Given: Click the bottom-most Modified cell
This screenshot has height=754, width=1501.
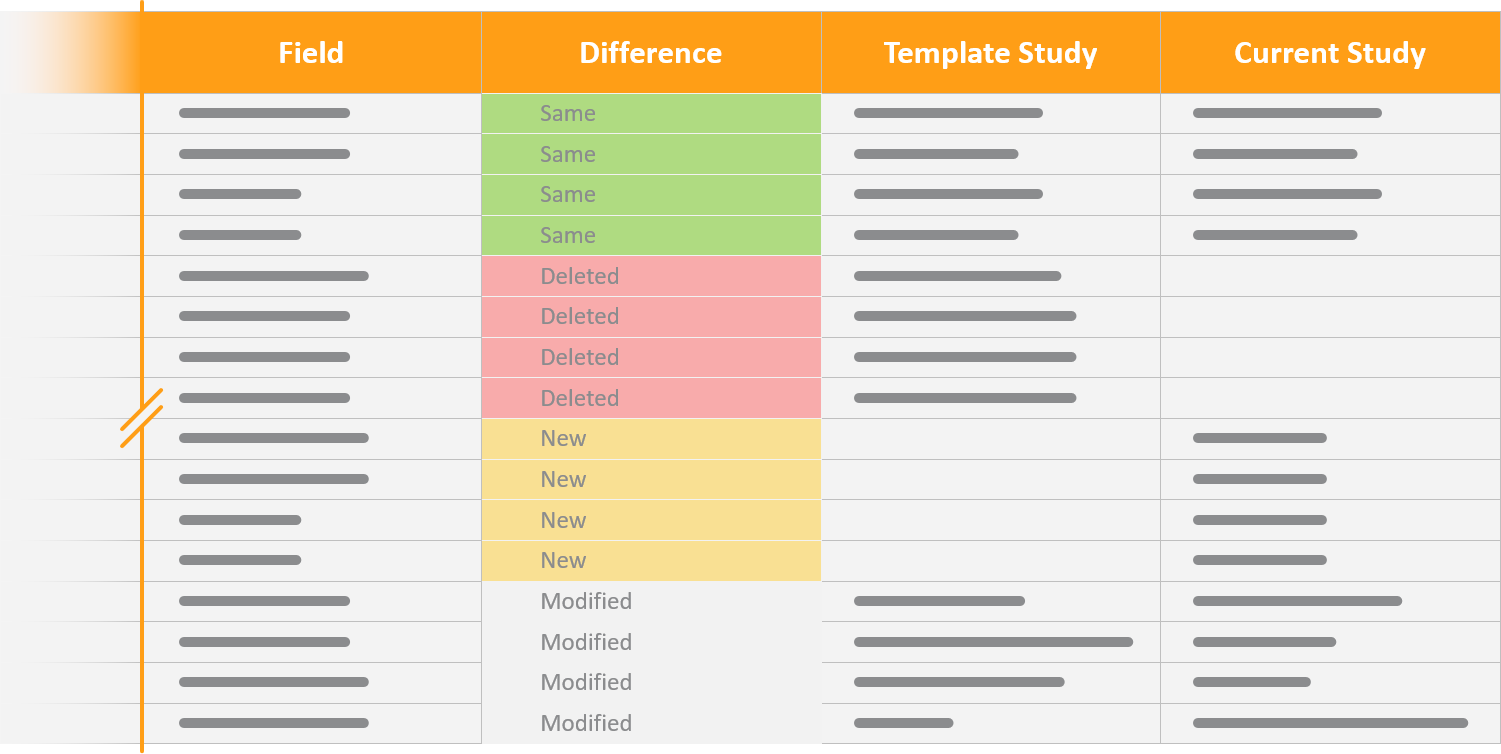Looking at the screenshot, I should (x=650, y=723).
